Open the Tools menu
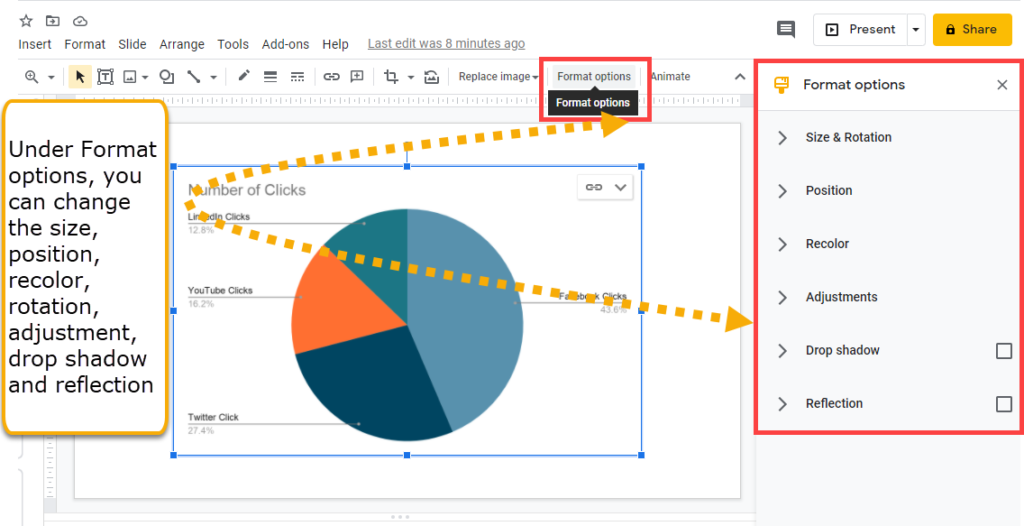The image size is (1024, 526). 233,44
